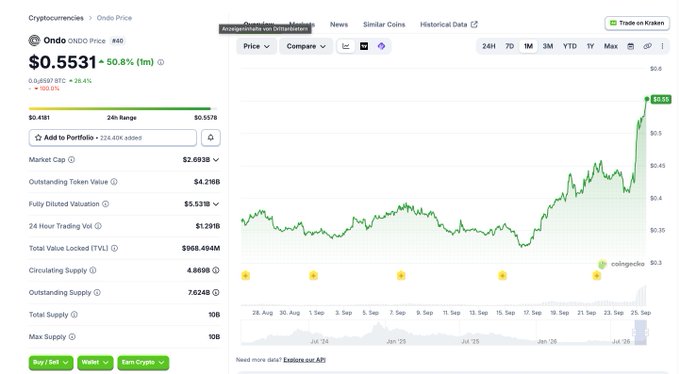This screenshot has width=680, height=374.
Task: Select the 24H time range
Action: [489, 46]
